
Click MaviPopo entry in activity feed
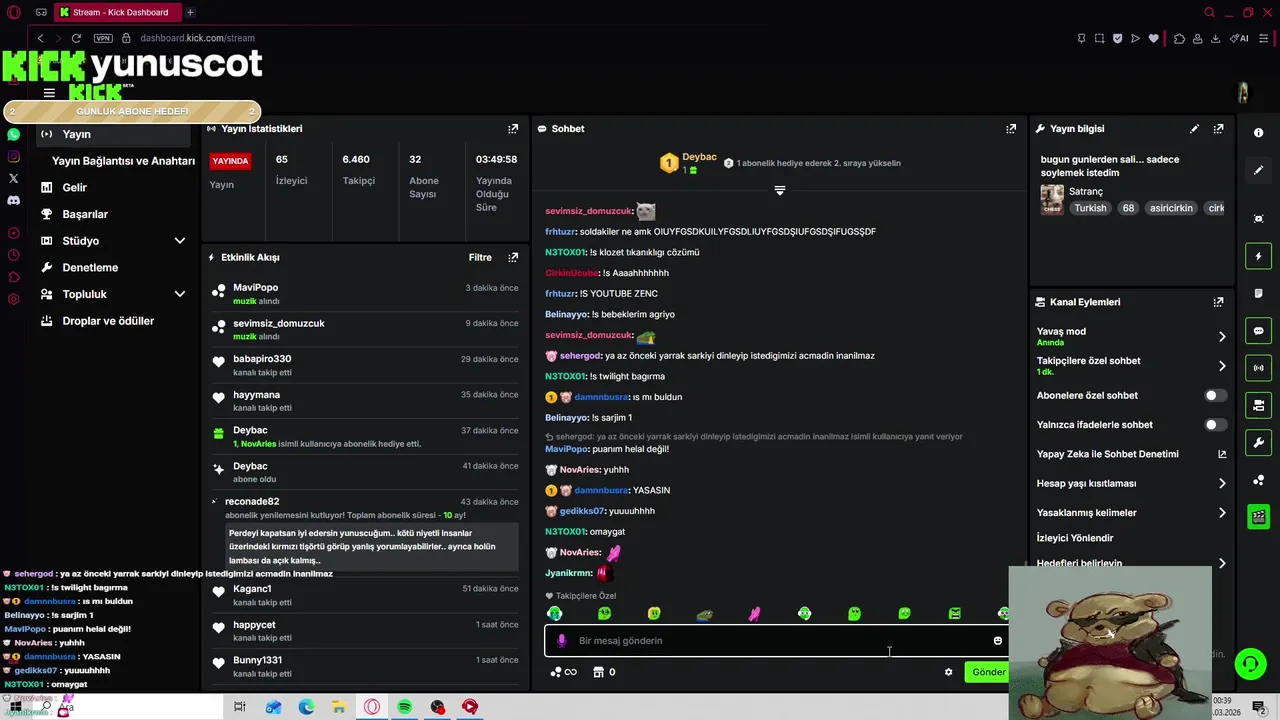365,294
